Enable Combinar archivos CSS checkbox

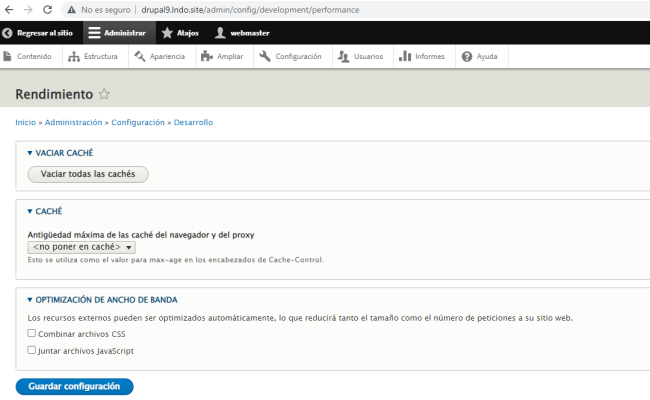point(32,334)
